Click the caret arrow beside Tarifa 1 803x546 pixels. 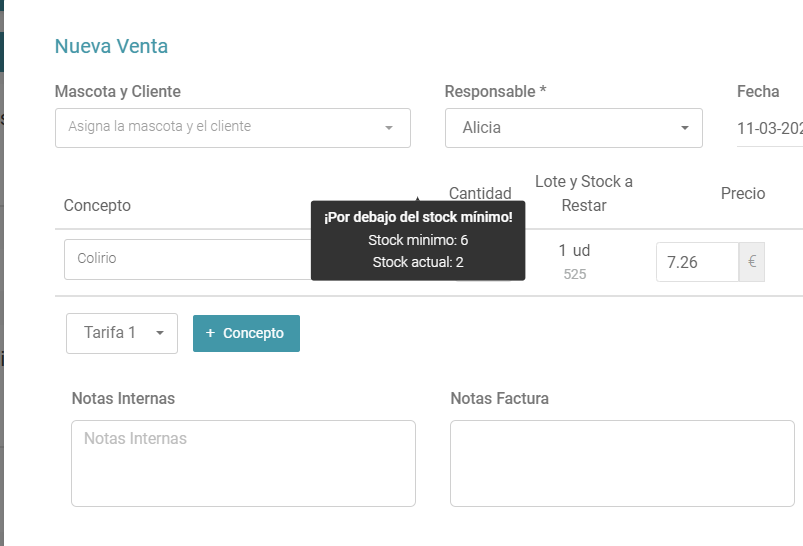[x=160, y=333]
